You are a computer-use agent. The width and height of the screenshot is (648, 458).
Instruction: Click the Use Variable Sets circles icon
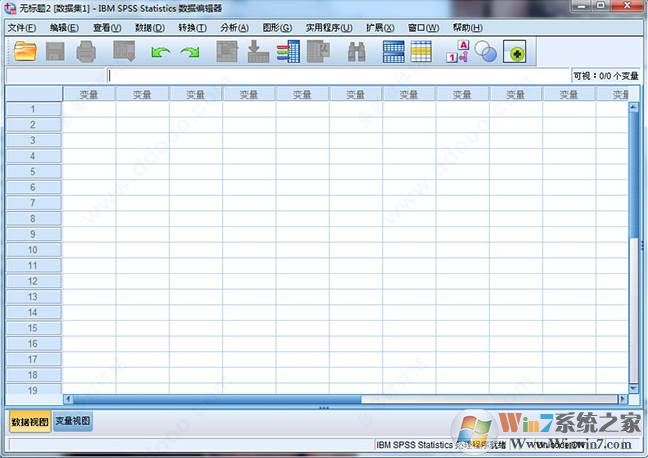point(486,51)
